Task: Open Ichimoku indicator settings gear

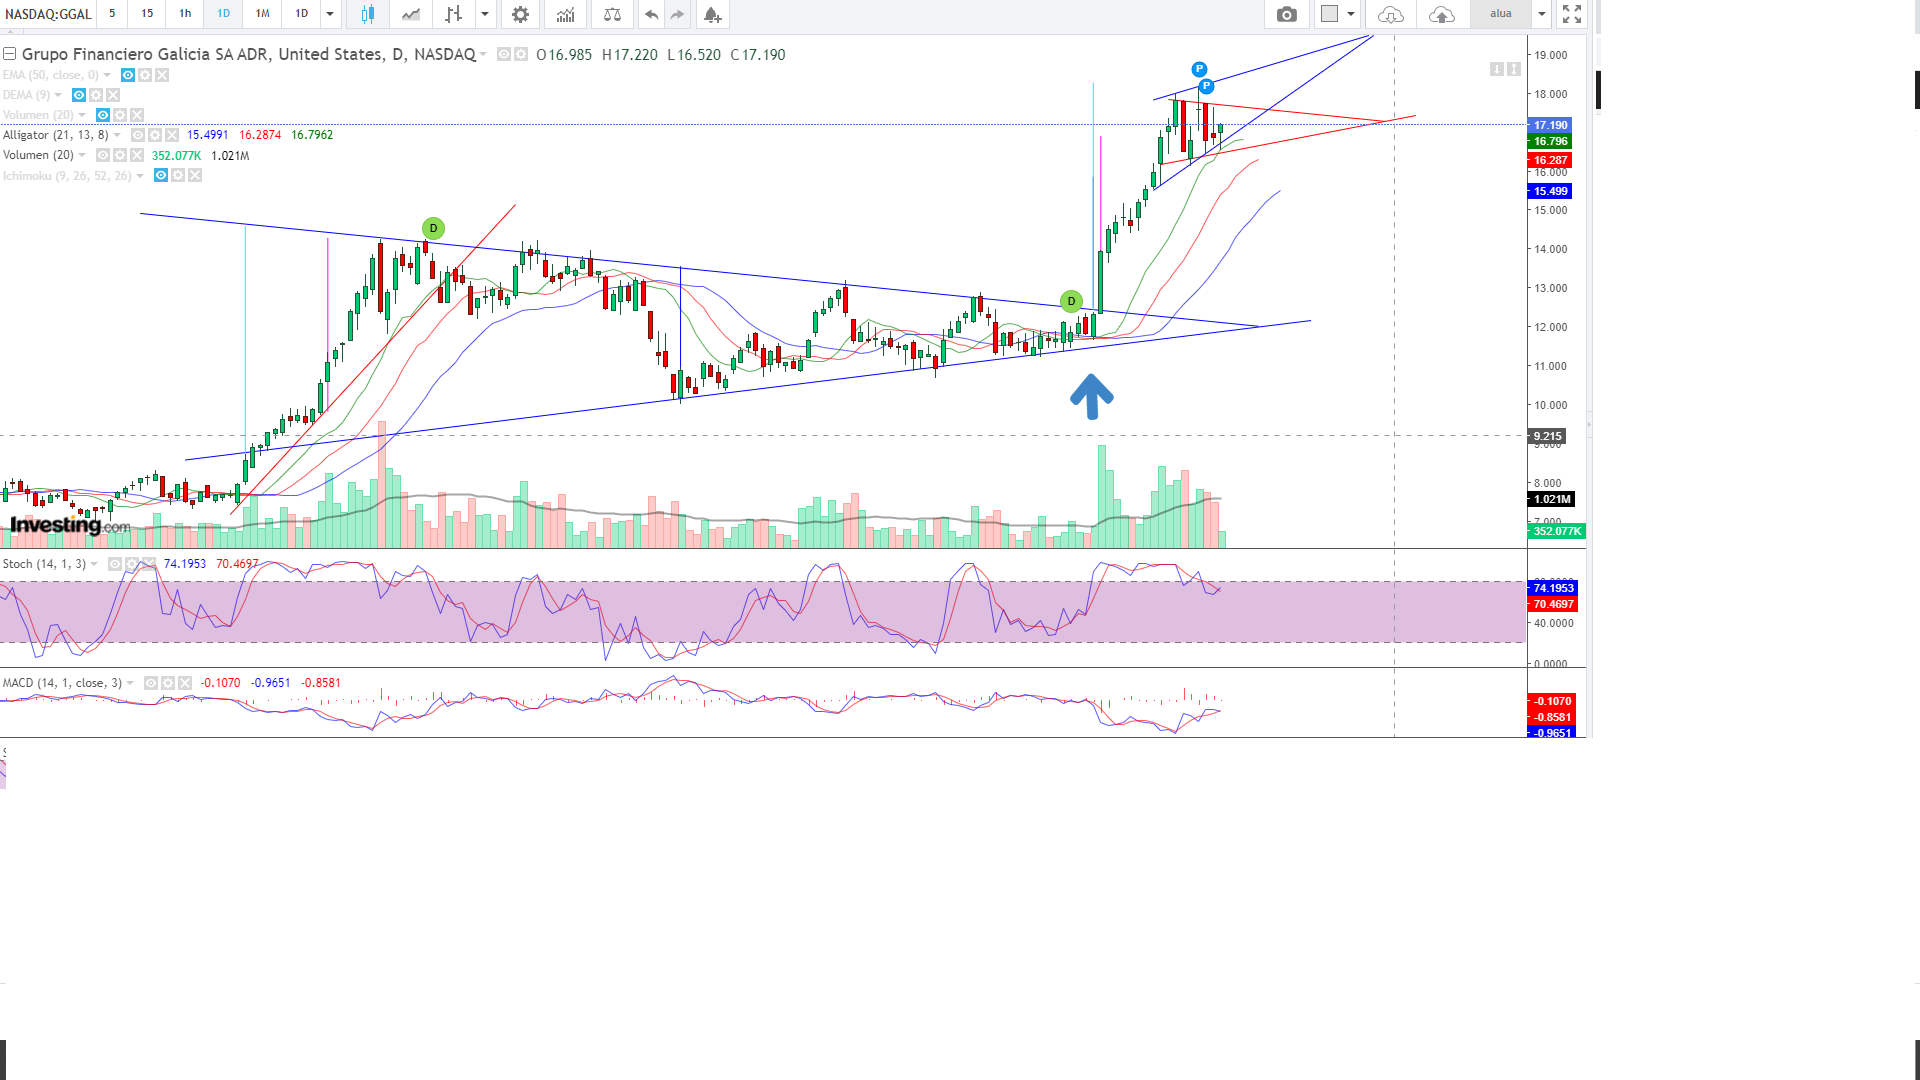Action: (178, 176)
